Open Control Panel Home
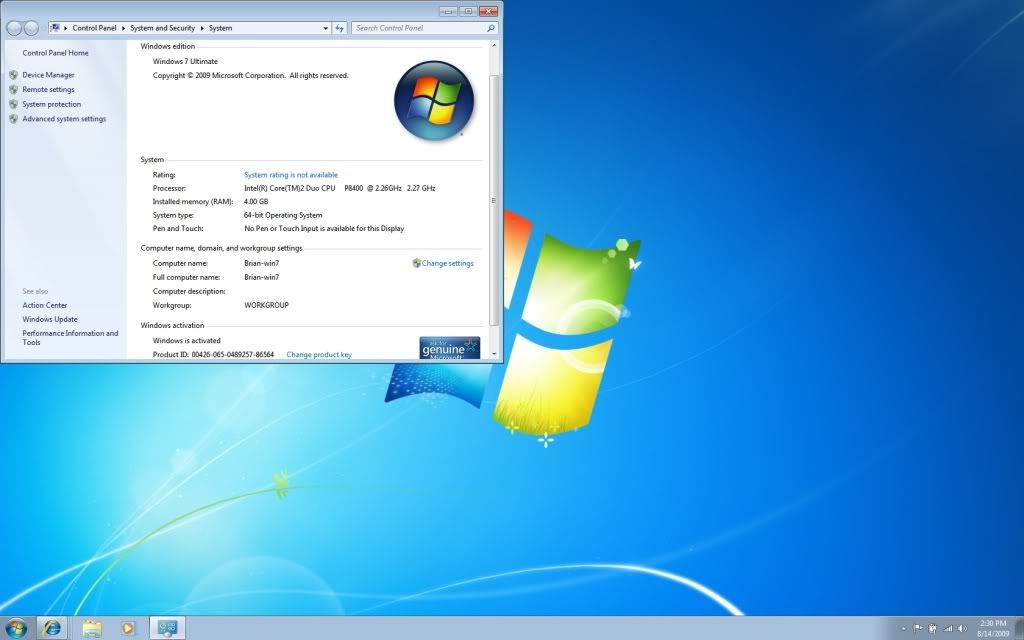Viewport: 1024px width, 640px height. (x=56, y=53)
